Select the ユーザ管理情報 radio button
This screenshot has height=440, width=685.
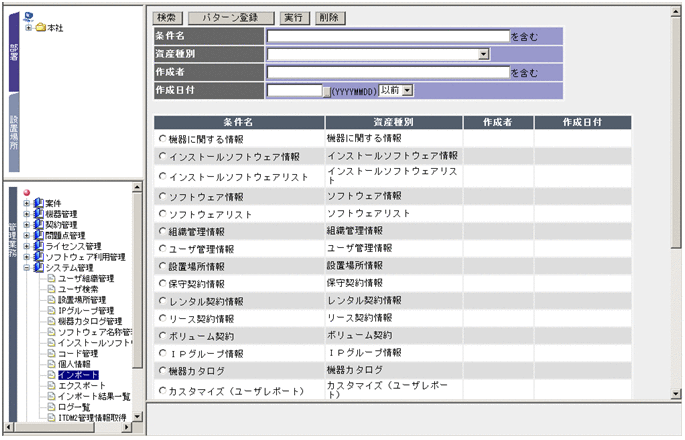pyautogui.click(x=163, y=249)
